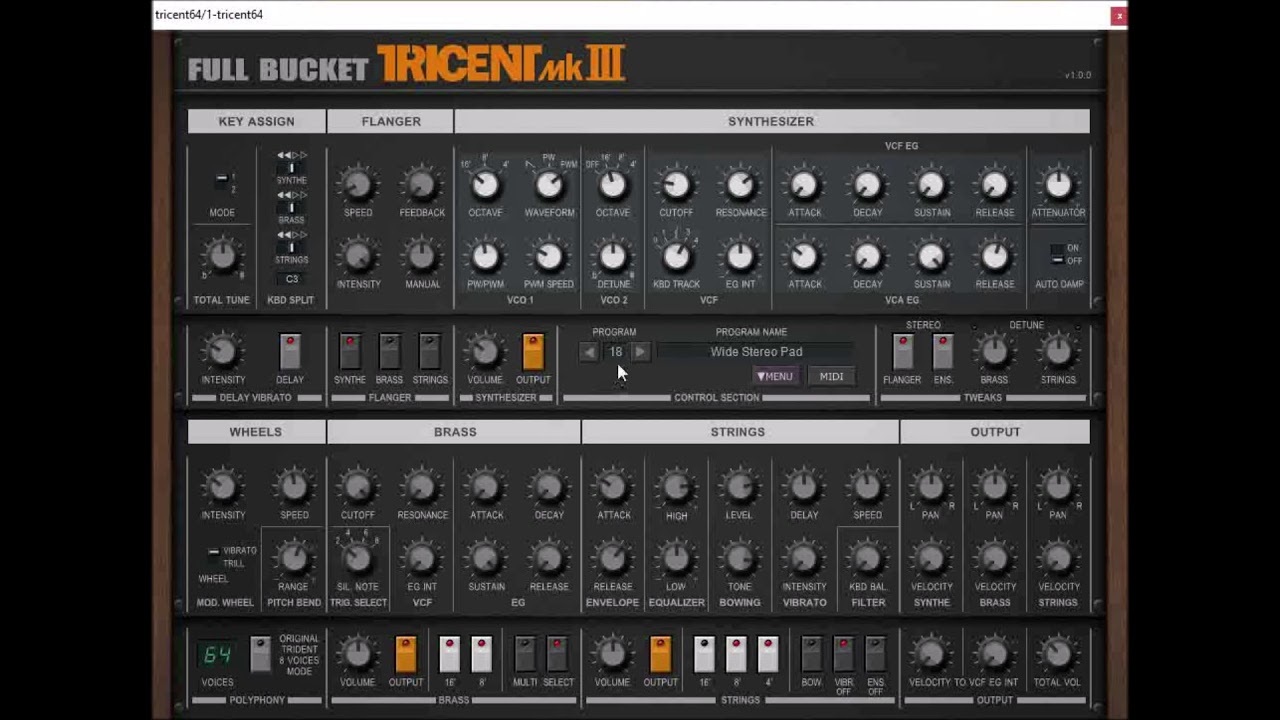Click the WAVEFORM knob of VCO 1
1280x720 pixels.
click(x=549, y=185)
